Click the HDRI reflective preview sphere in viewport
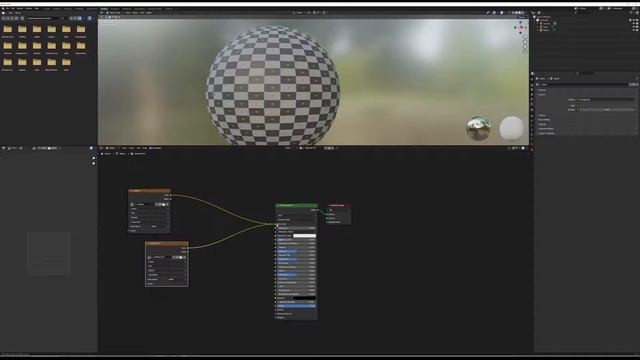This screenshot has width=640, height=360. click(478, 129)
